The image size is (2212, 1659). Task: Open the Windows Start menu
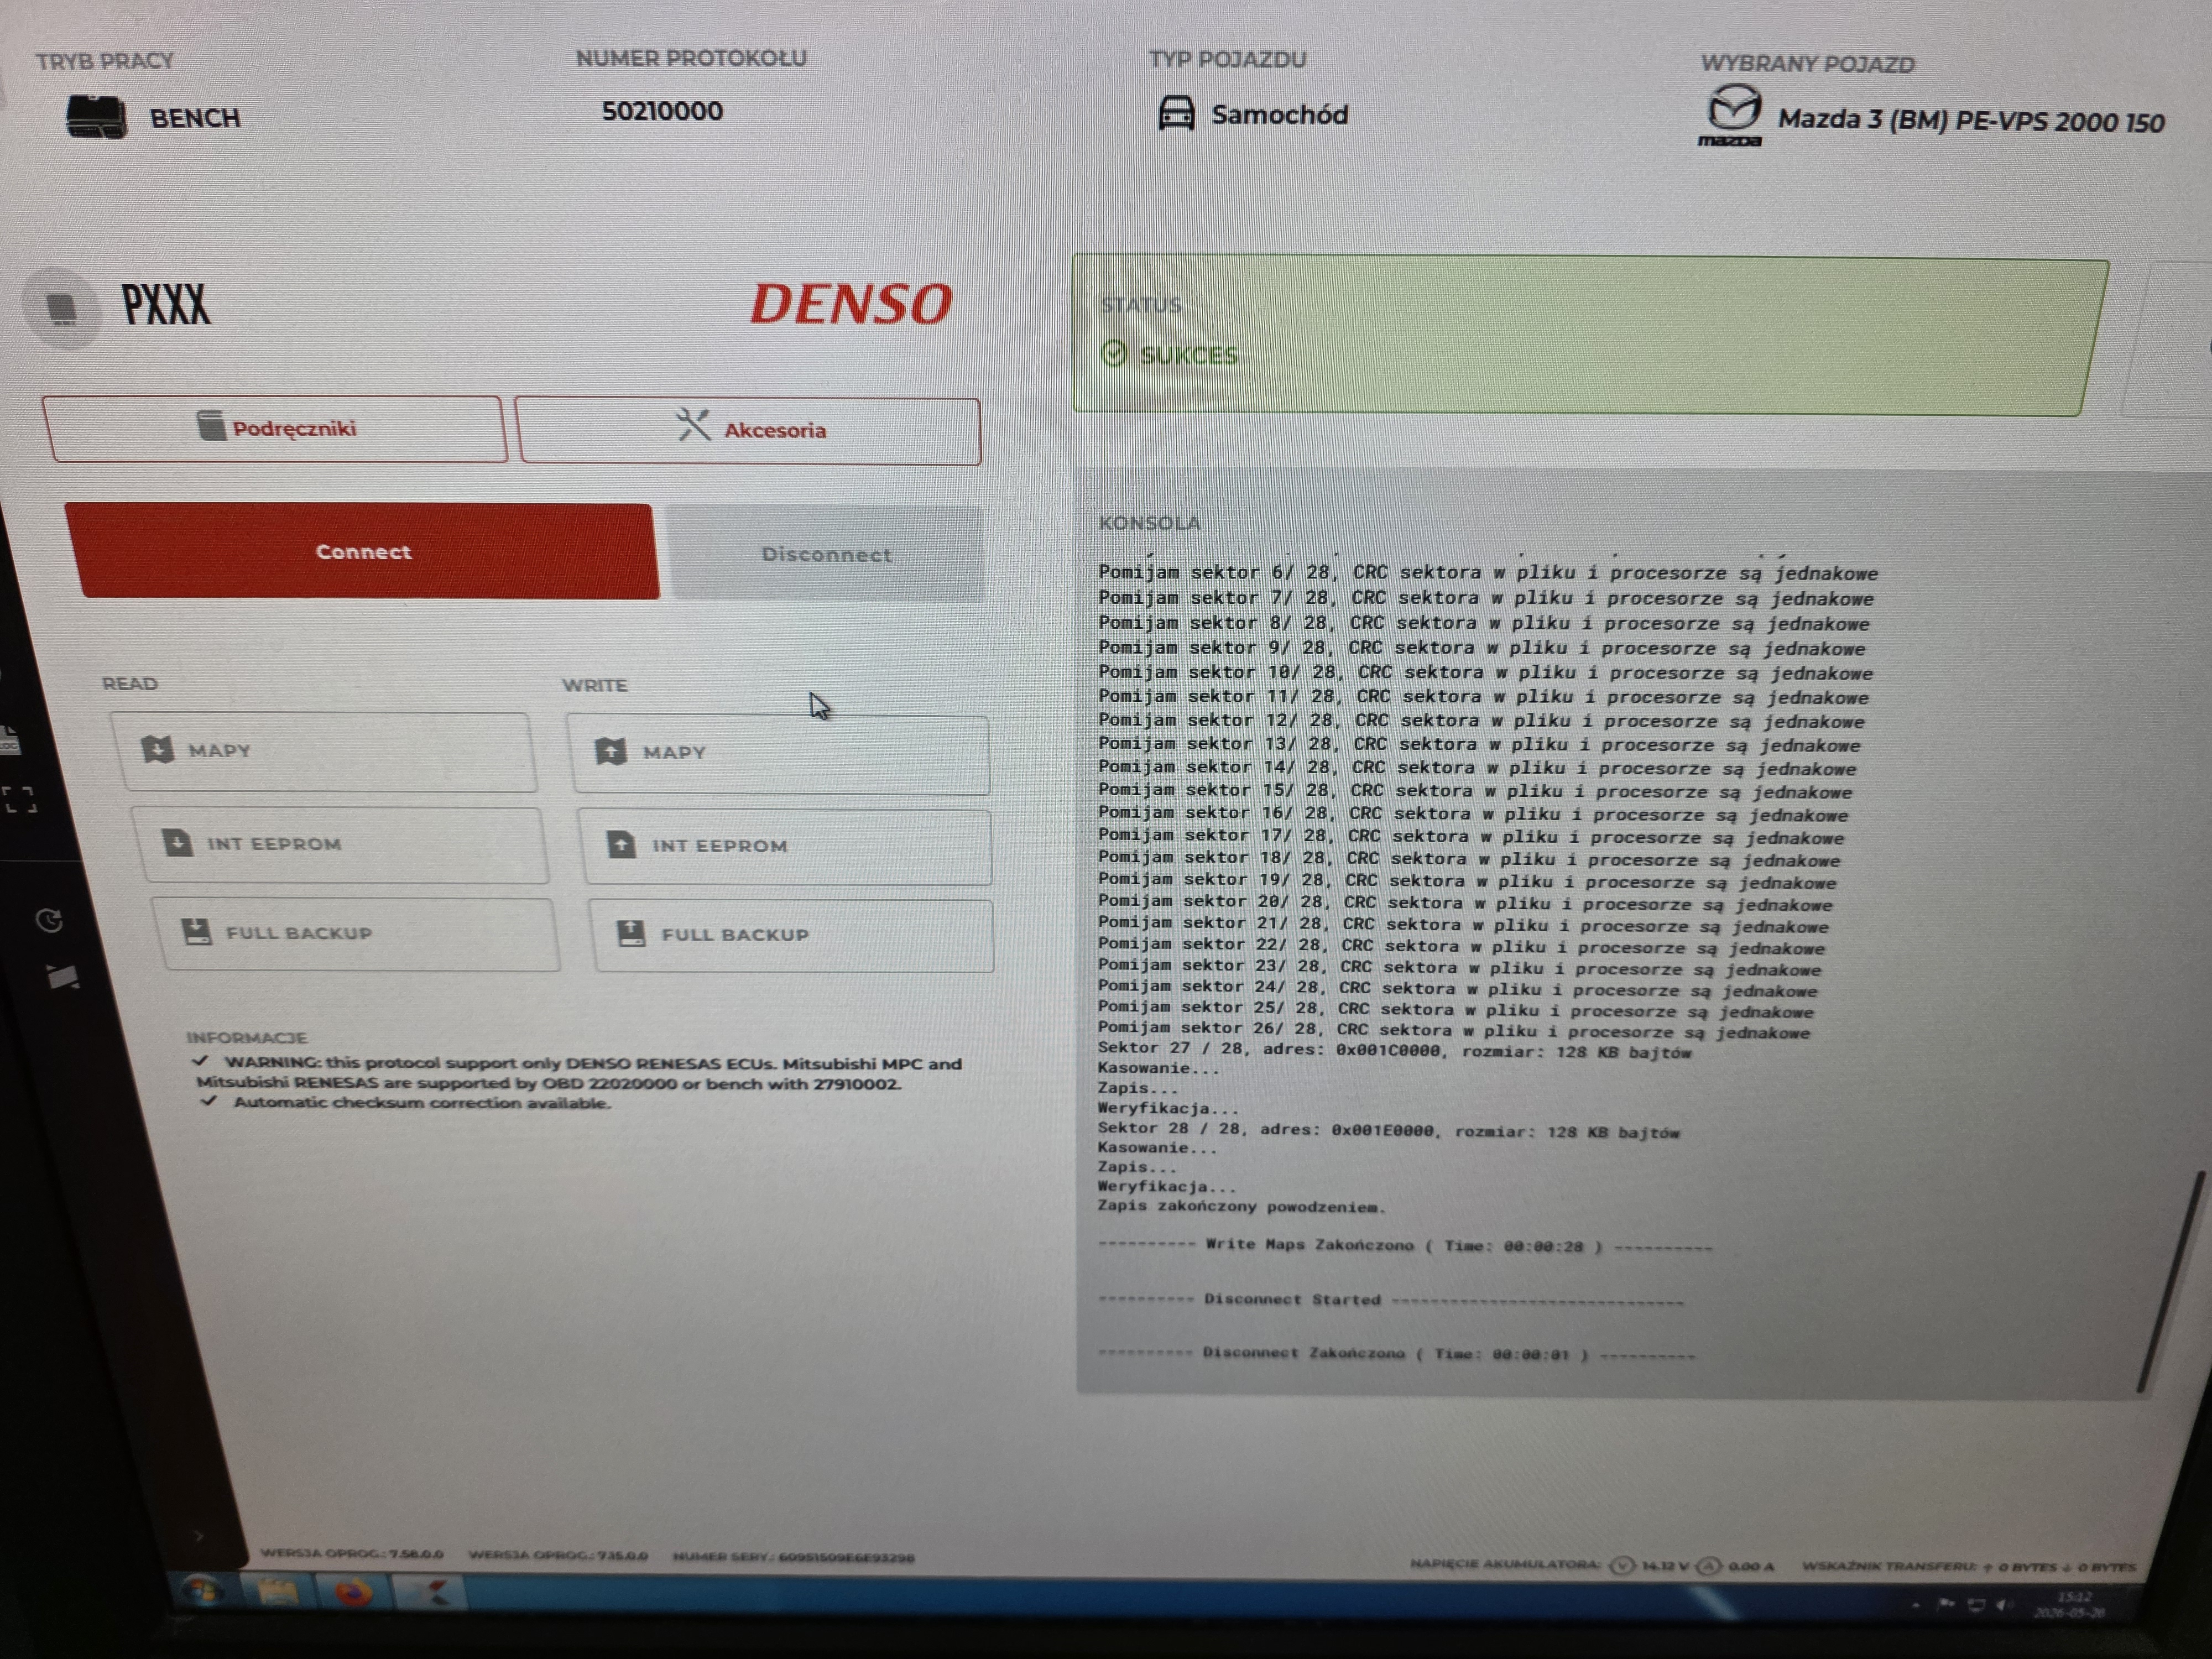(203, 1590)
